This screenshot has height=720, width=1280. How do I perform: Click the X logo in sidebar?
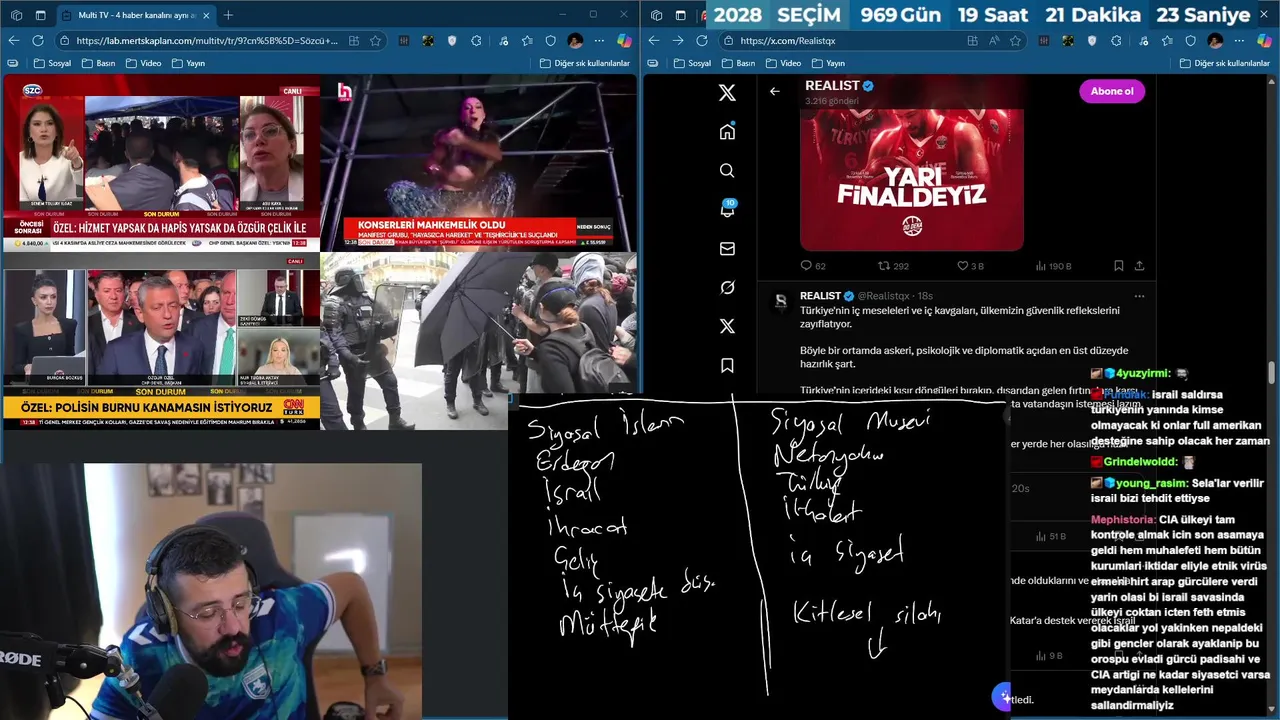pyautogui.click(x=727, y=93)
